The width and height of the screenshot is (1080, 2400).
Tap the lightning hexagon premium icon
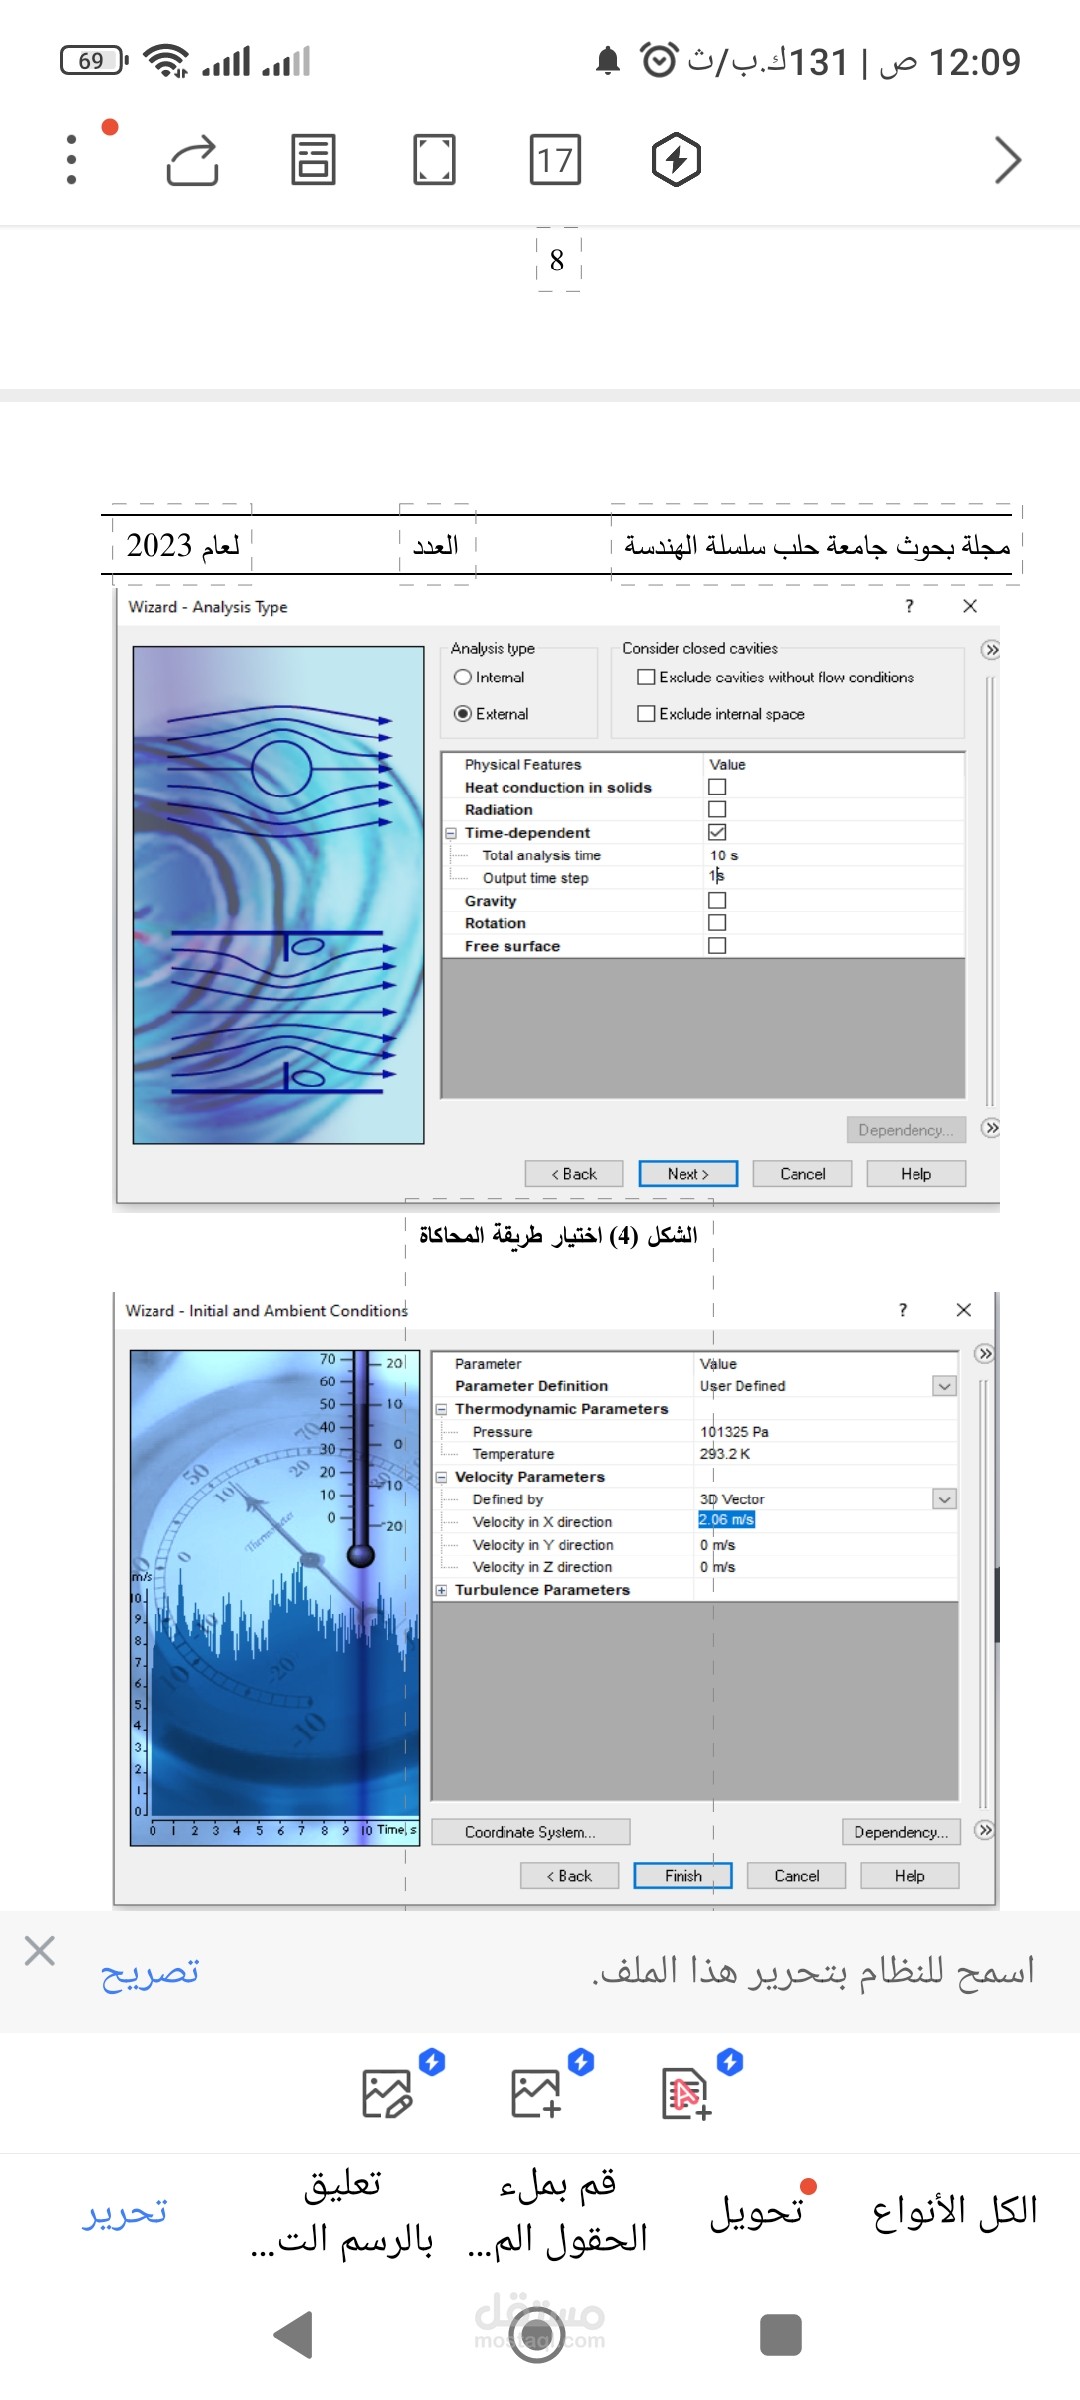(676, 160)
